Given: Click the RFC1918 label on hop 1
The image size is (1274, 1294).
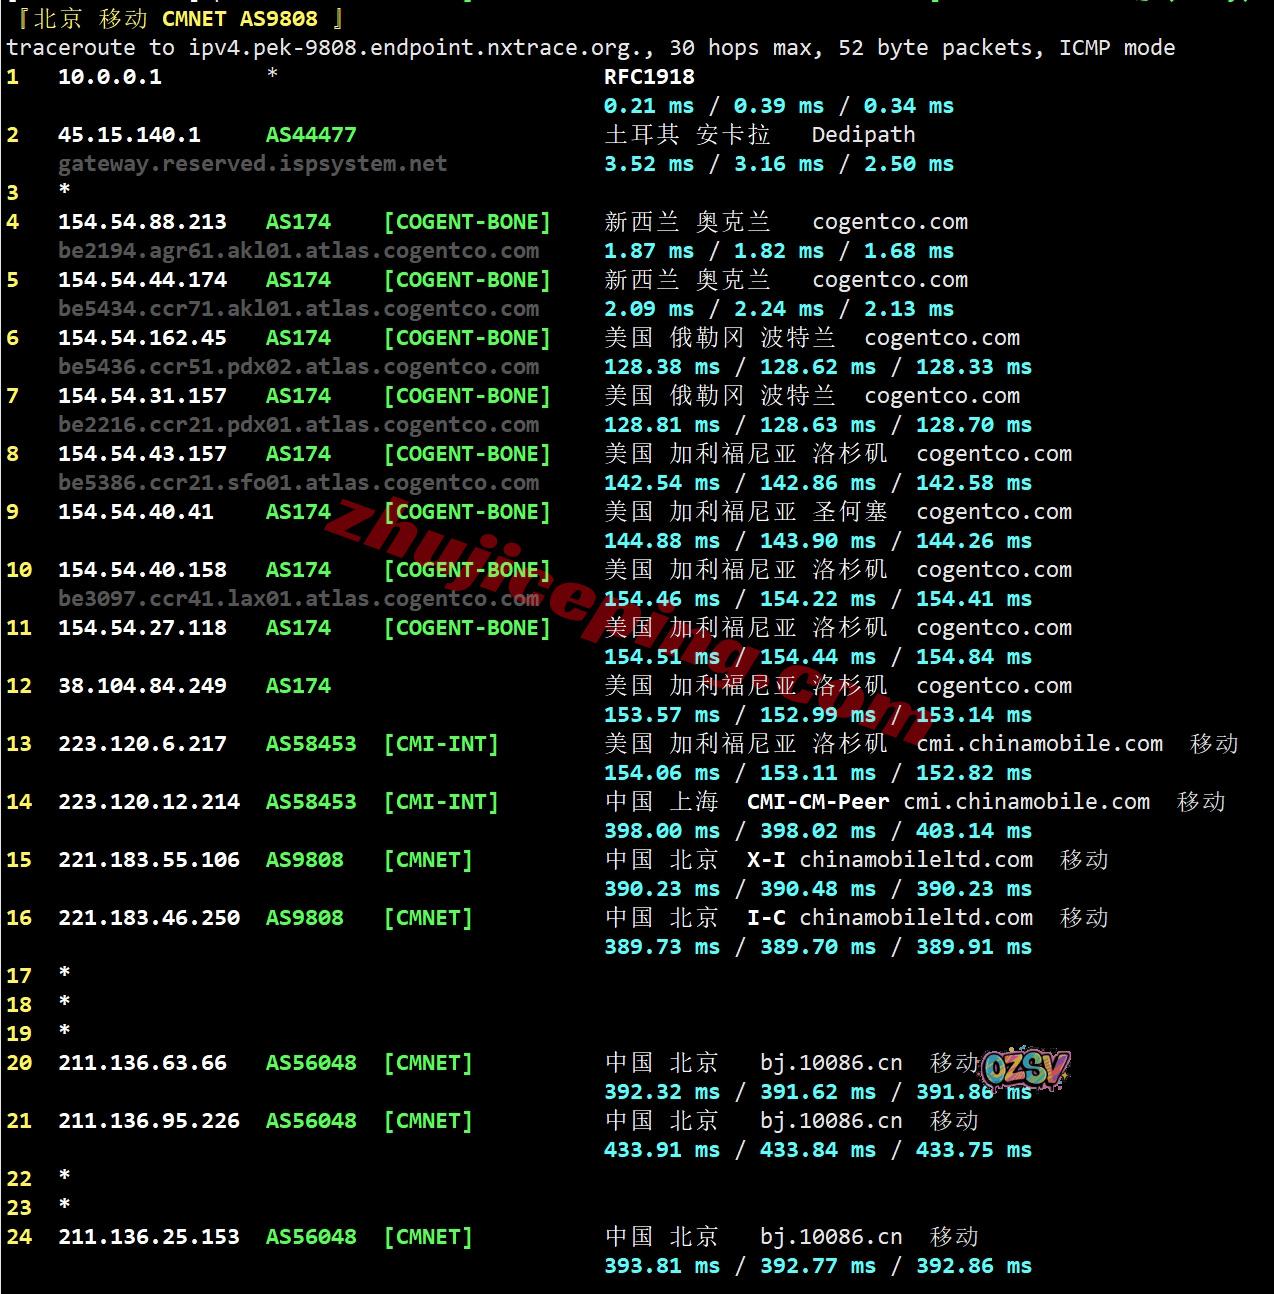Looking at the screenshot, I should [x=649, y=77].
